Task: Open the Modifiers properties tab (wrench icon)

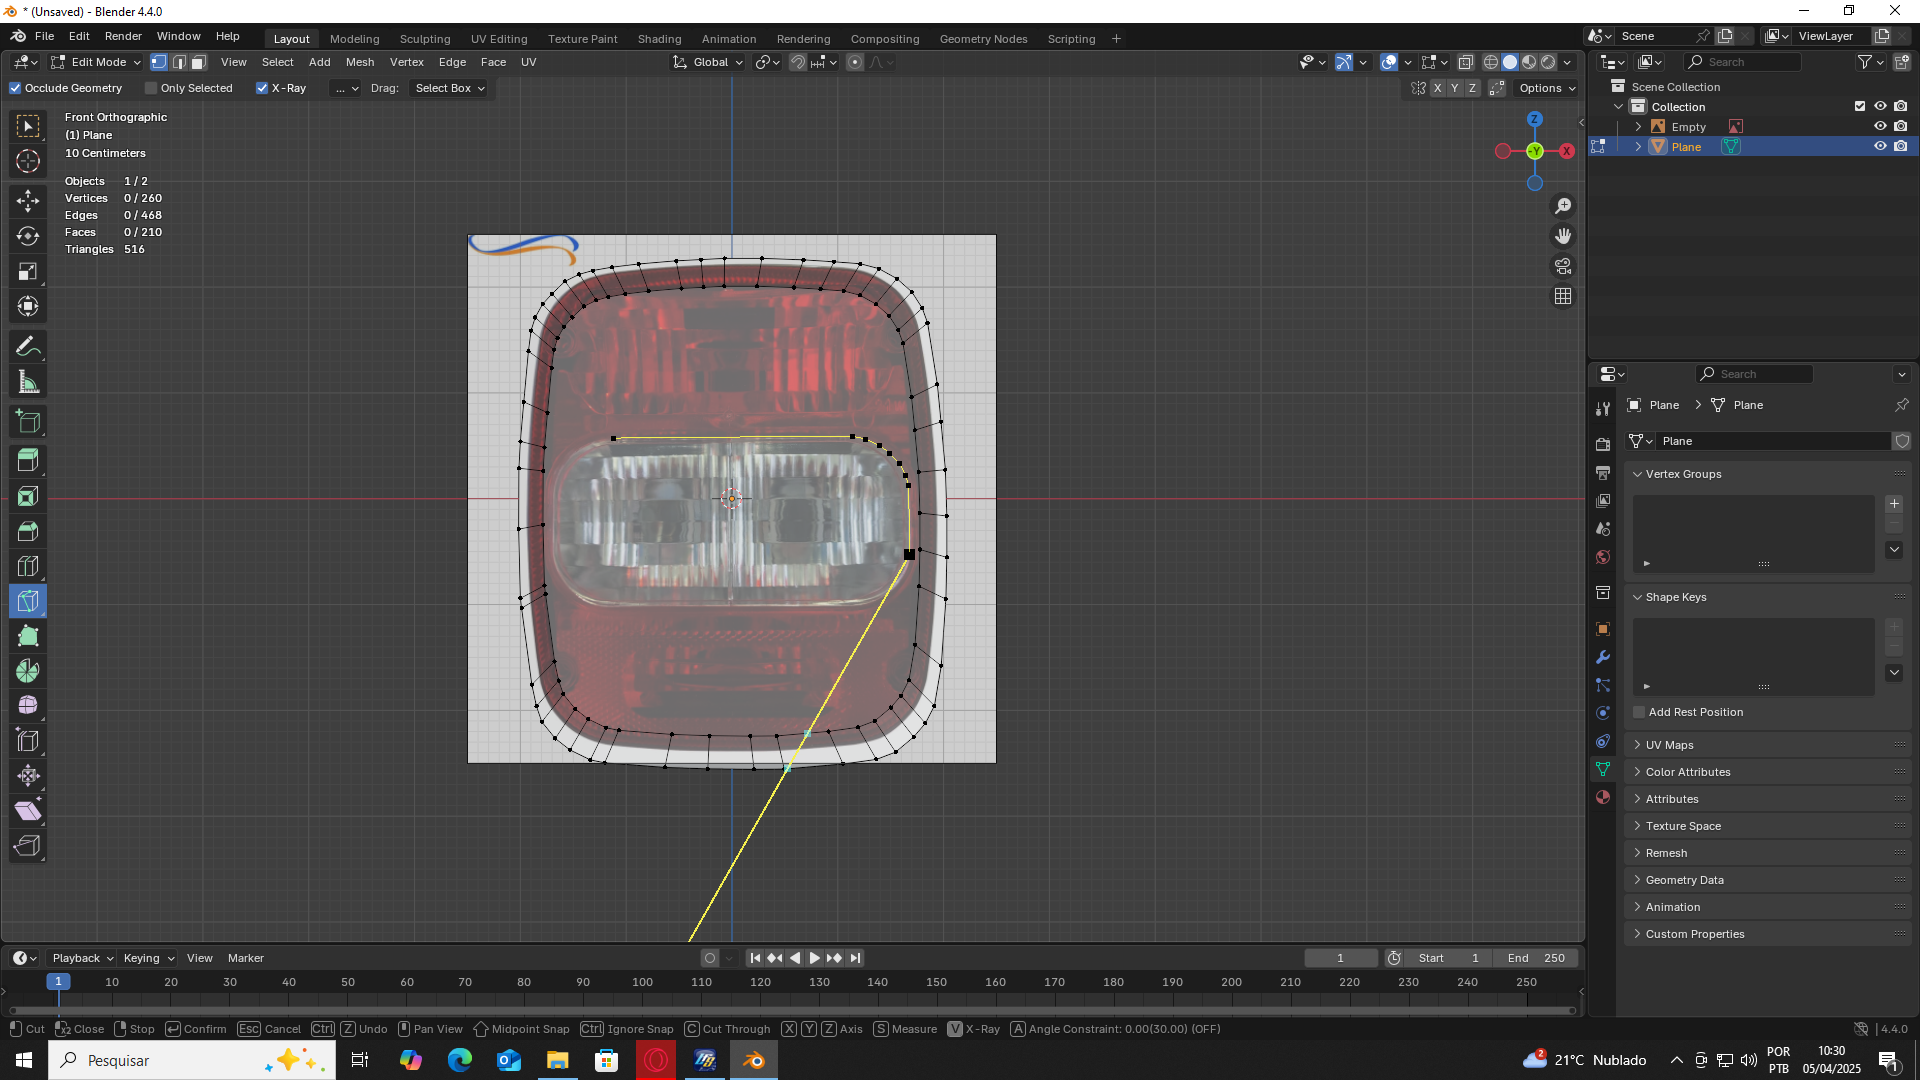Action: 1603,657
